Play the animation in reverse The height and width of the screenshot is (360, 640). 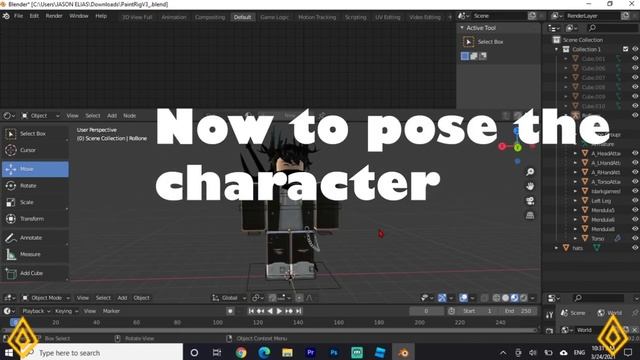tap(270, 311)
